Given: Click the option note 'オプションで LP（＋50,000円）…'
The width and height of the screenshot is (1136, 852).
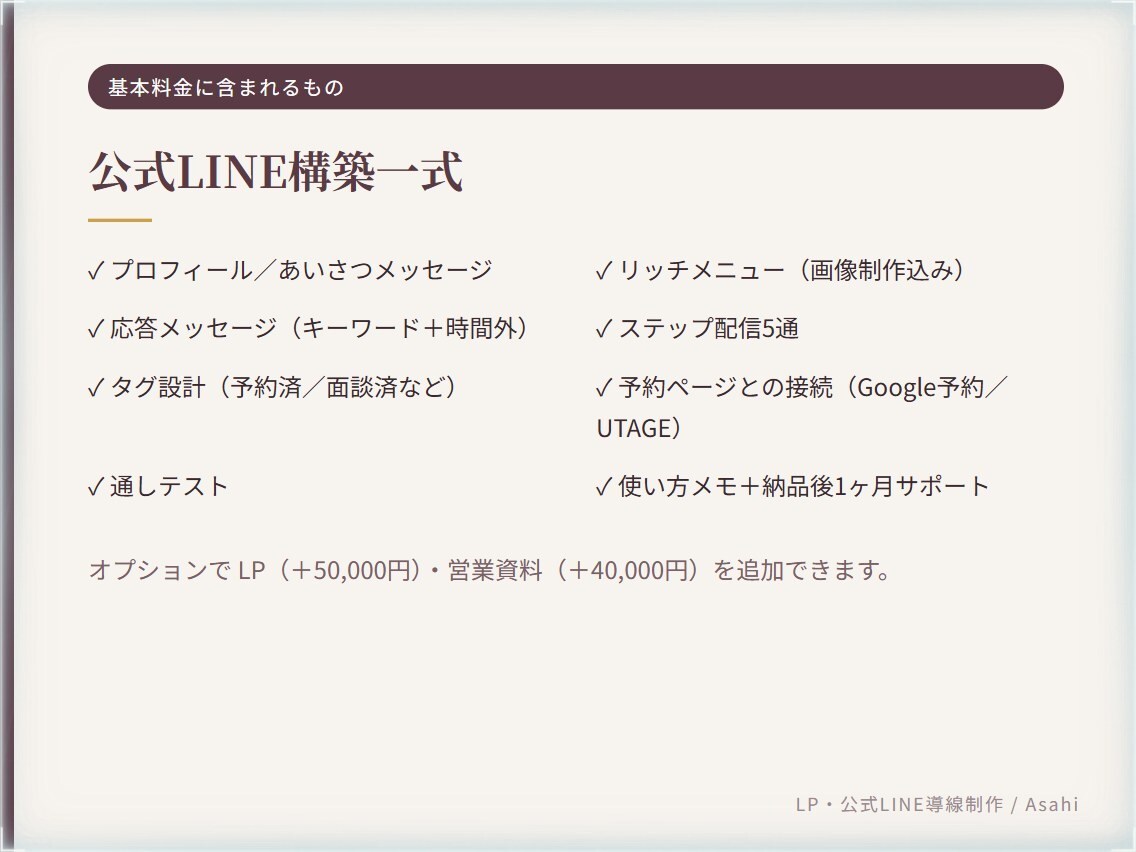Looking at the screenshot, I should click(490, 571).
